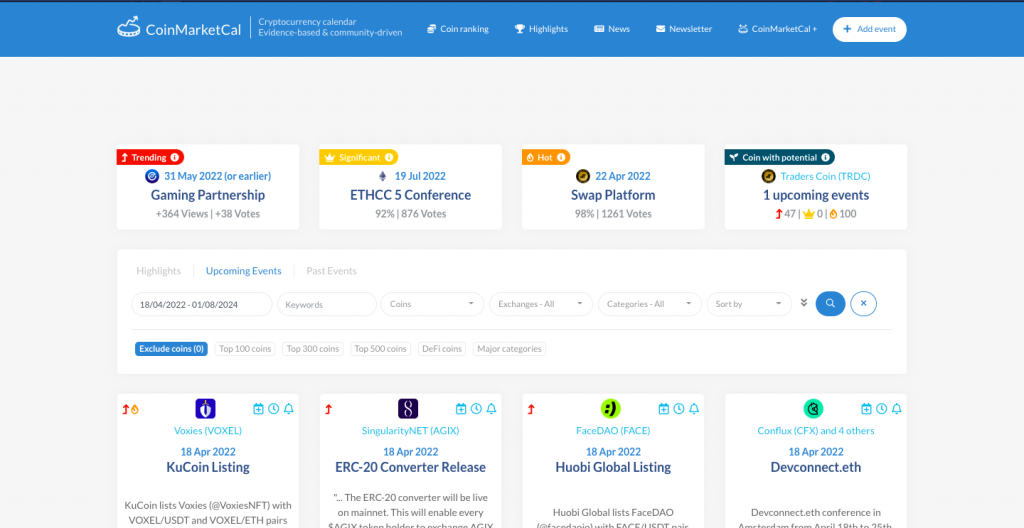
Task: Click the date range field
Action: [202, 304]
